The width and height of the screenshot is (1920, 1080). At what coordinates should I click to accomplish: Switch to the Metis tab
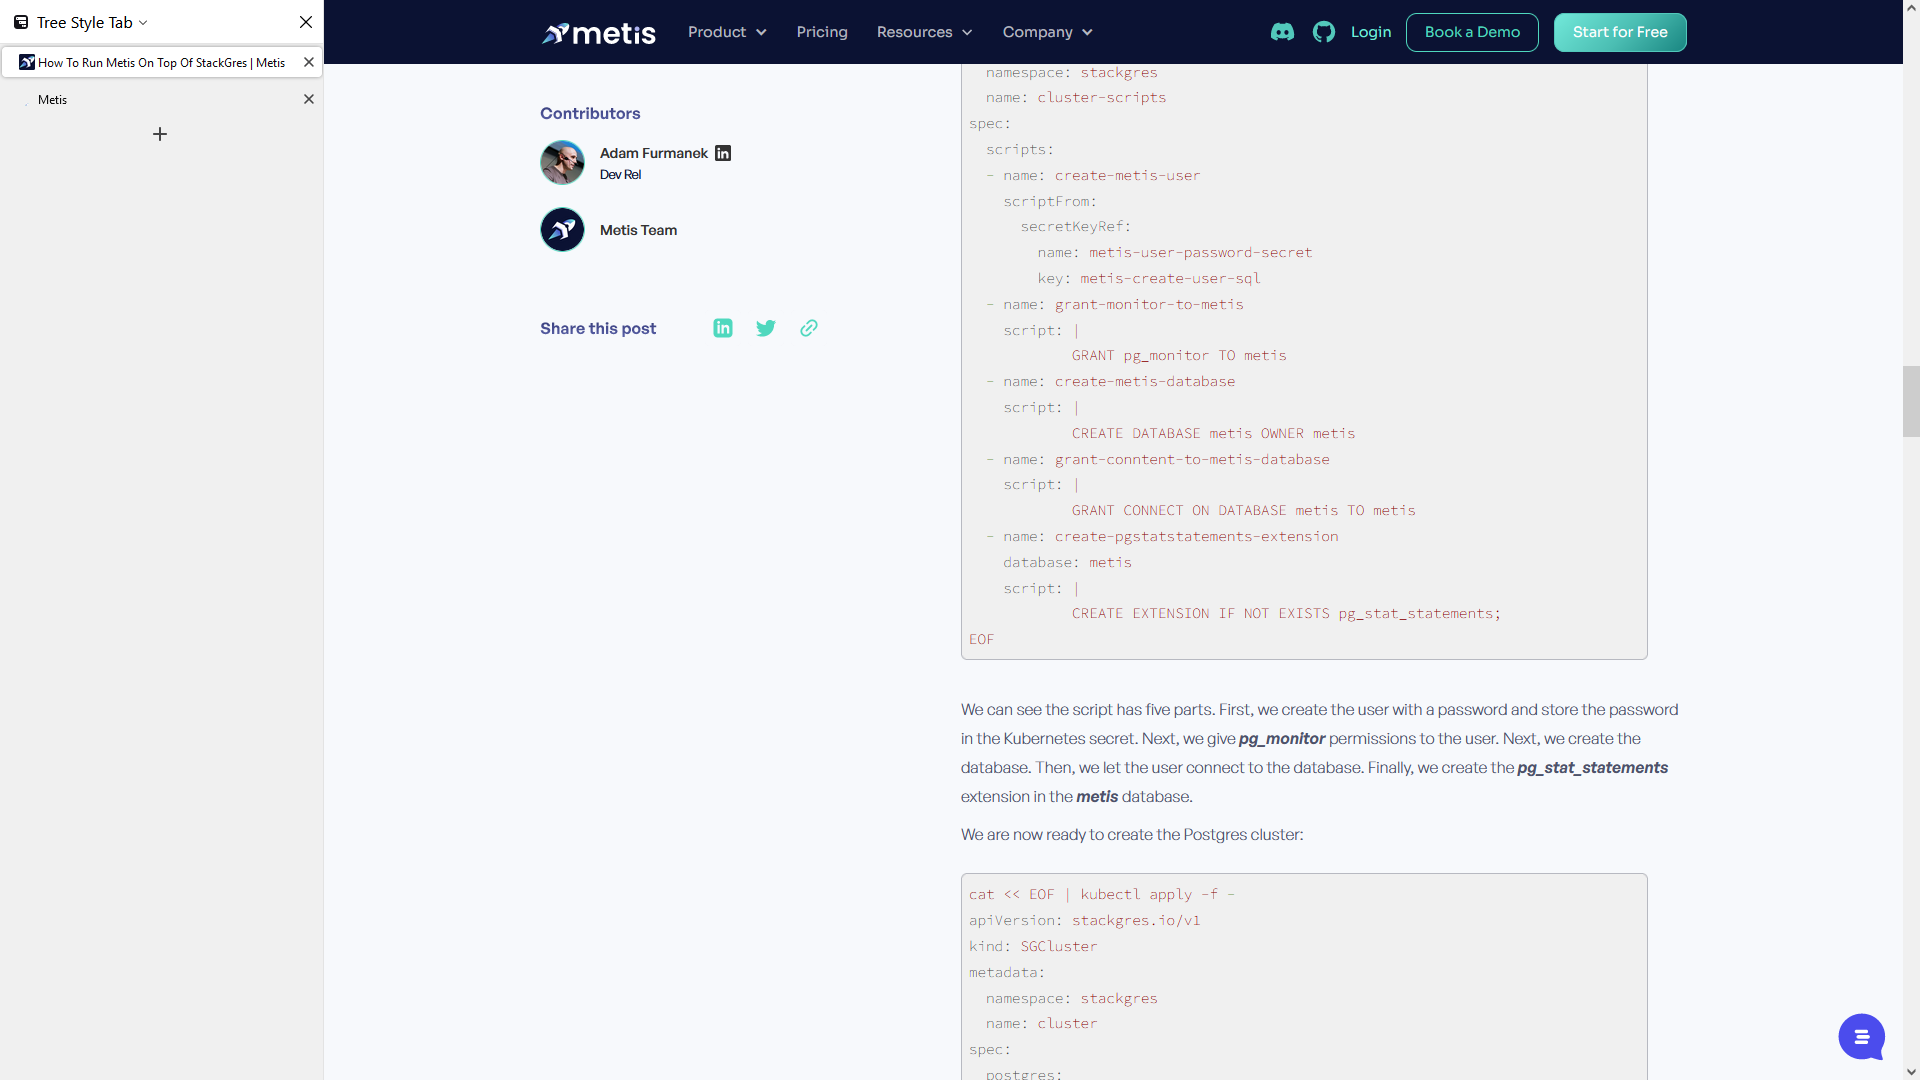click(x=161, y=99)
